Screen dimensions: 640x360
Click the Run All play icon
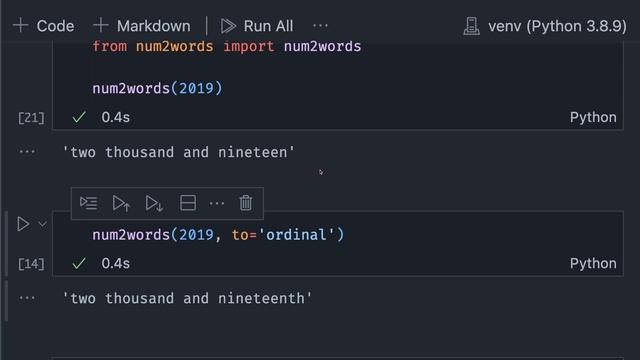pyautogui.click(x=228, y=26)
